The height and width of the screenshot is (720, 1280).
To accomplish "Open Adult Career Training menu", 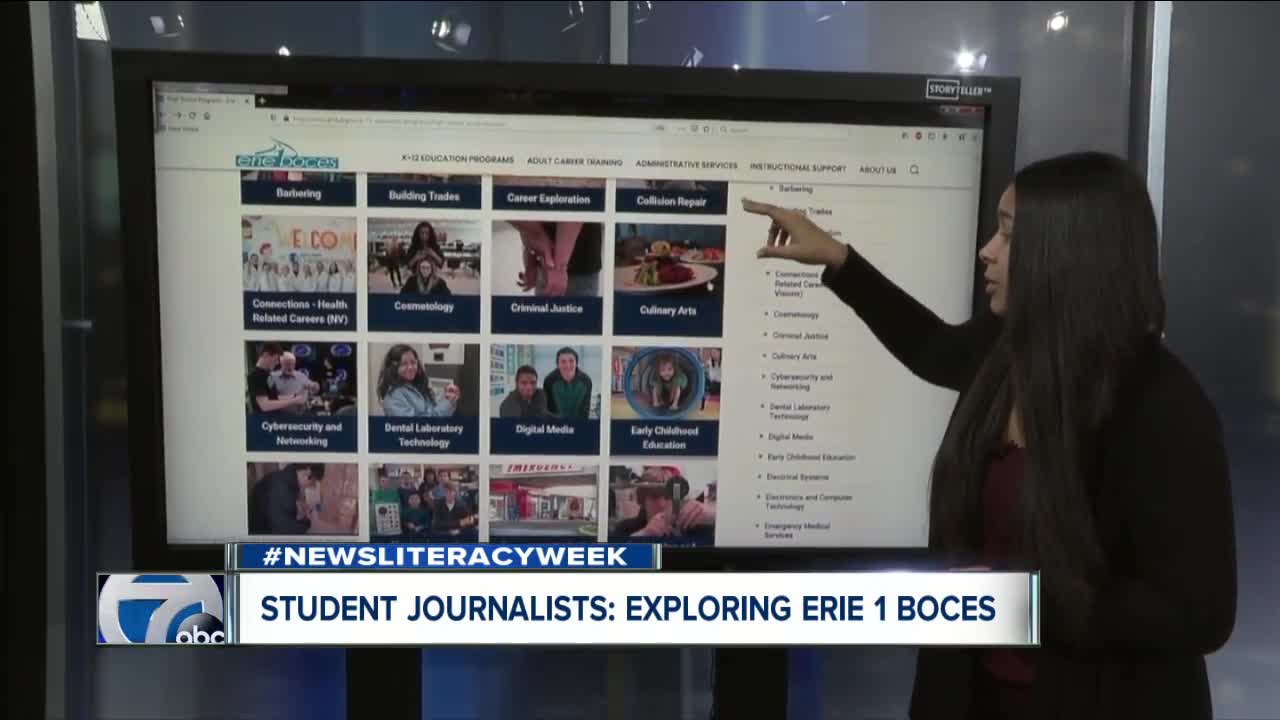I will (x=574, y=161).
